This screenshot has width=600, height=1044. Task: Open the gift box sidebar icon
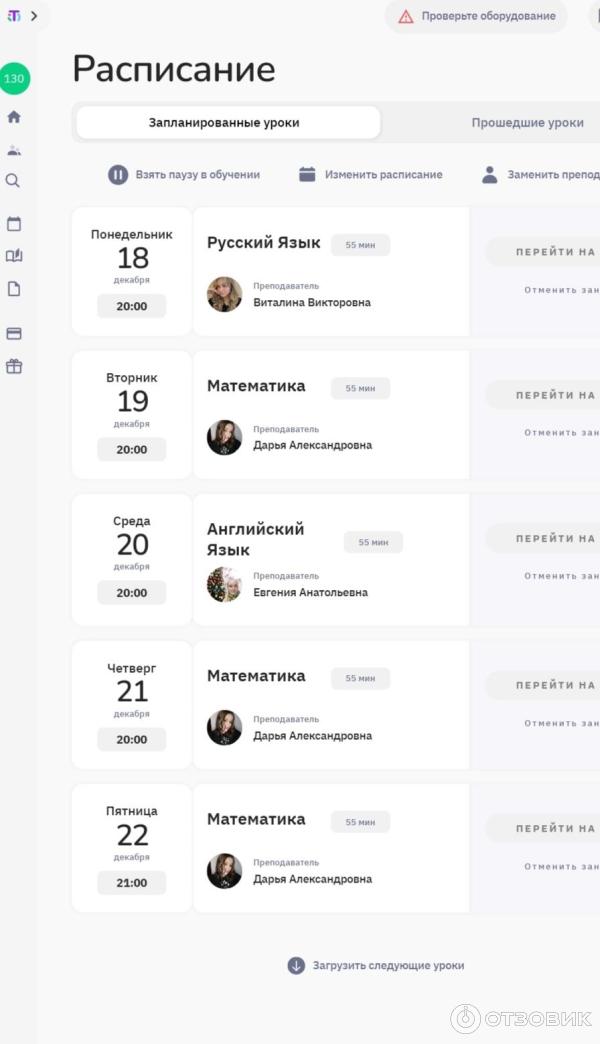(x=14, y=366)
